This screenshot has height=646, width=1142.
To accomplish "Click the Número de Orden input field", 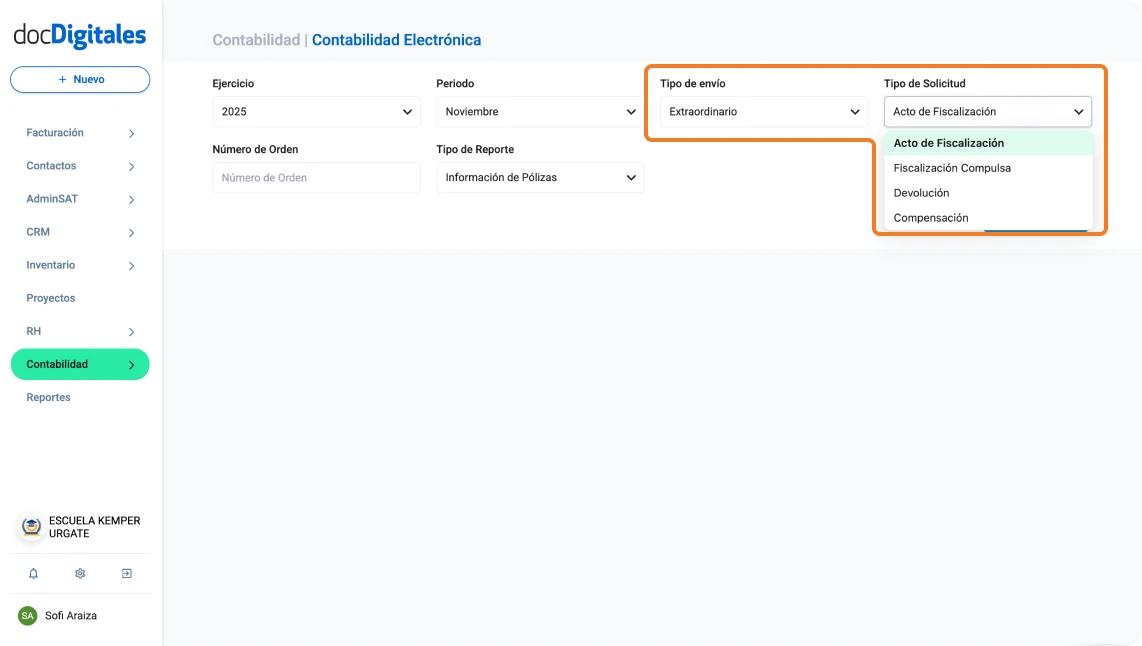I will point(316,177).
